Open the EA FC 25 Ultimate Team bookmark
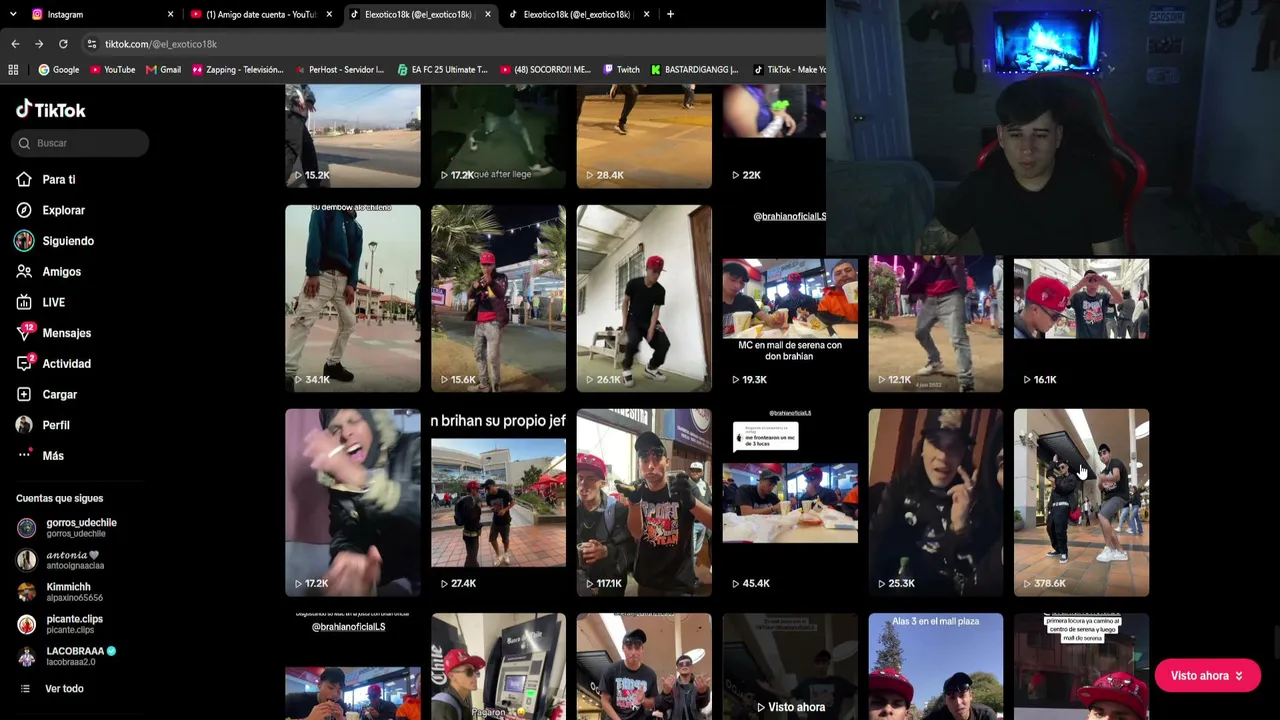 [x=442, y=70]
